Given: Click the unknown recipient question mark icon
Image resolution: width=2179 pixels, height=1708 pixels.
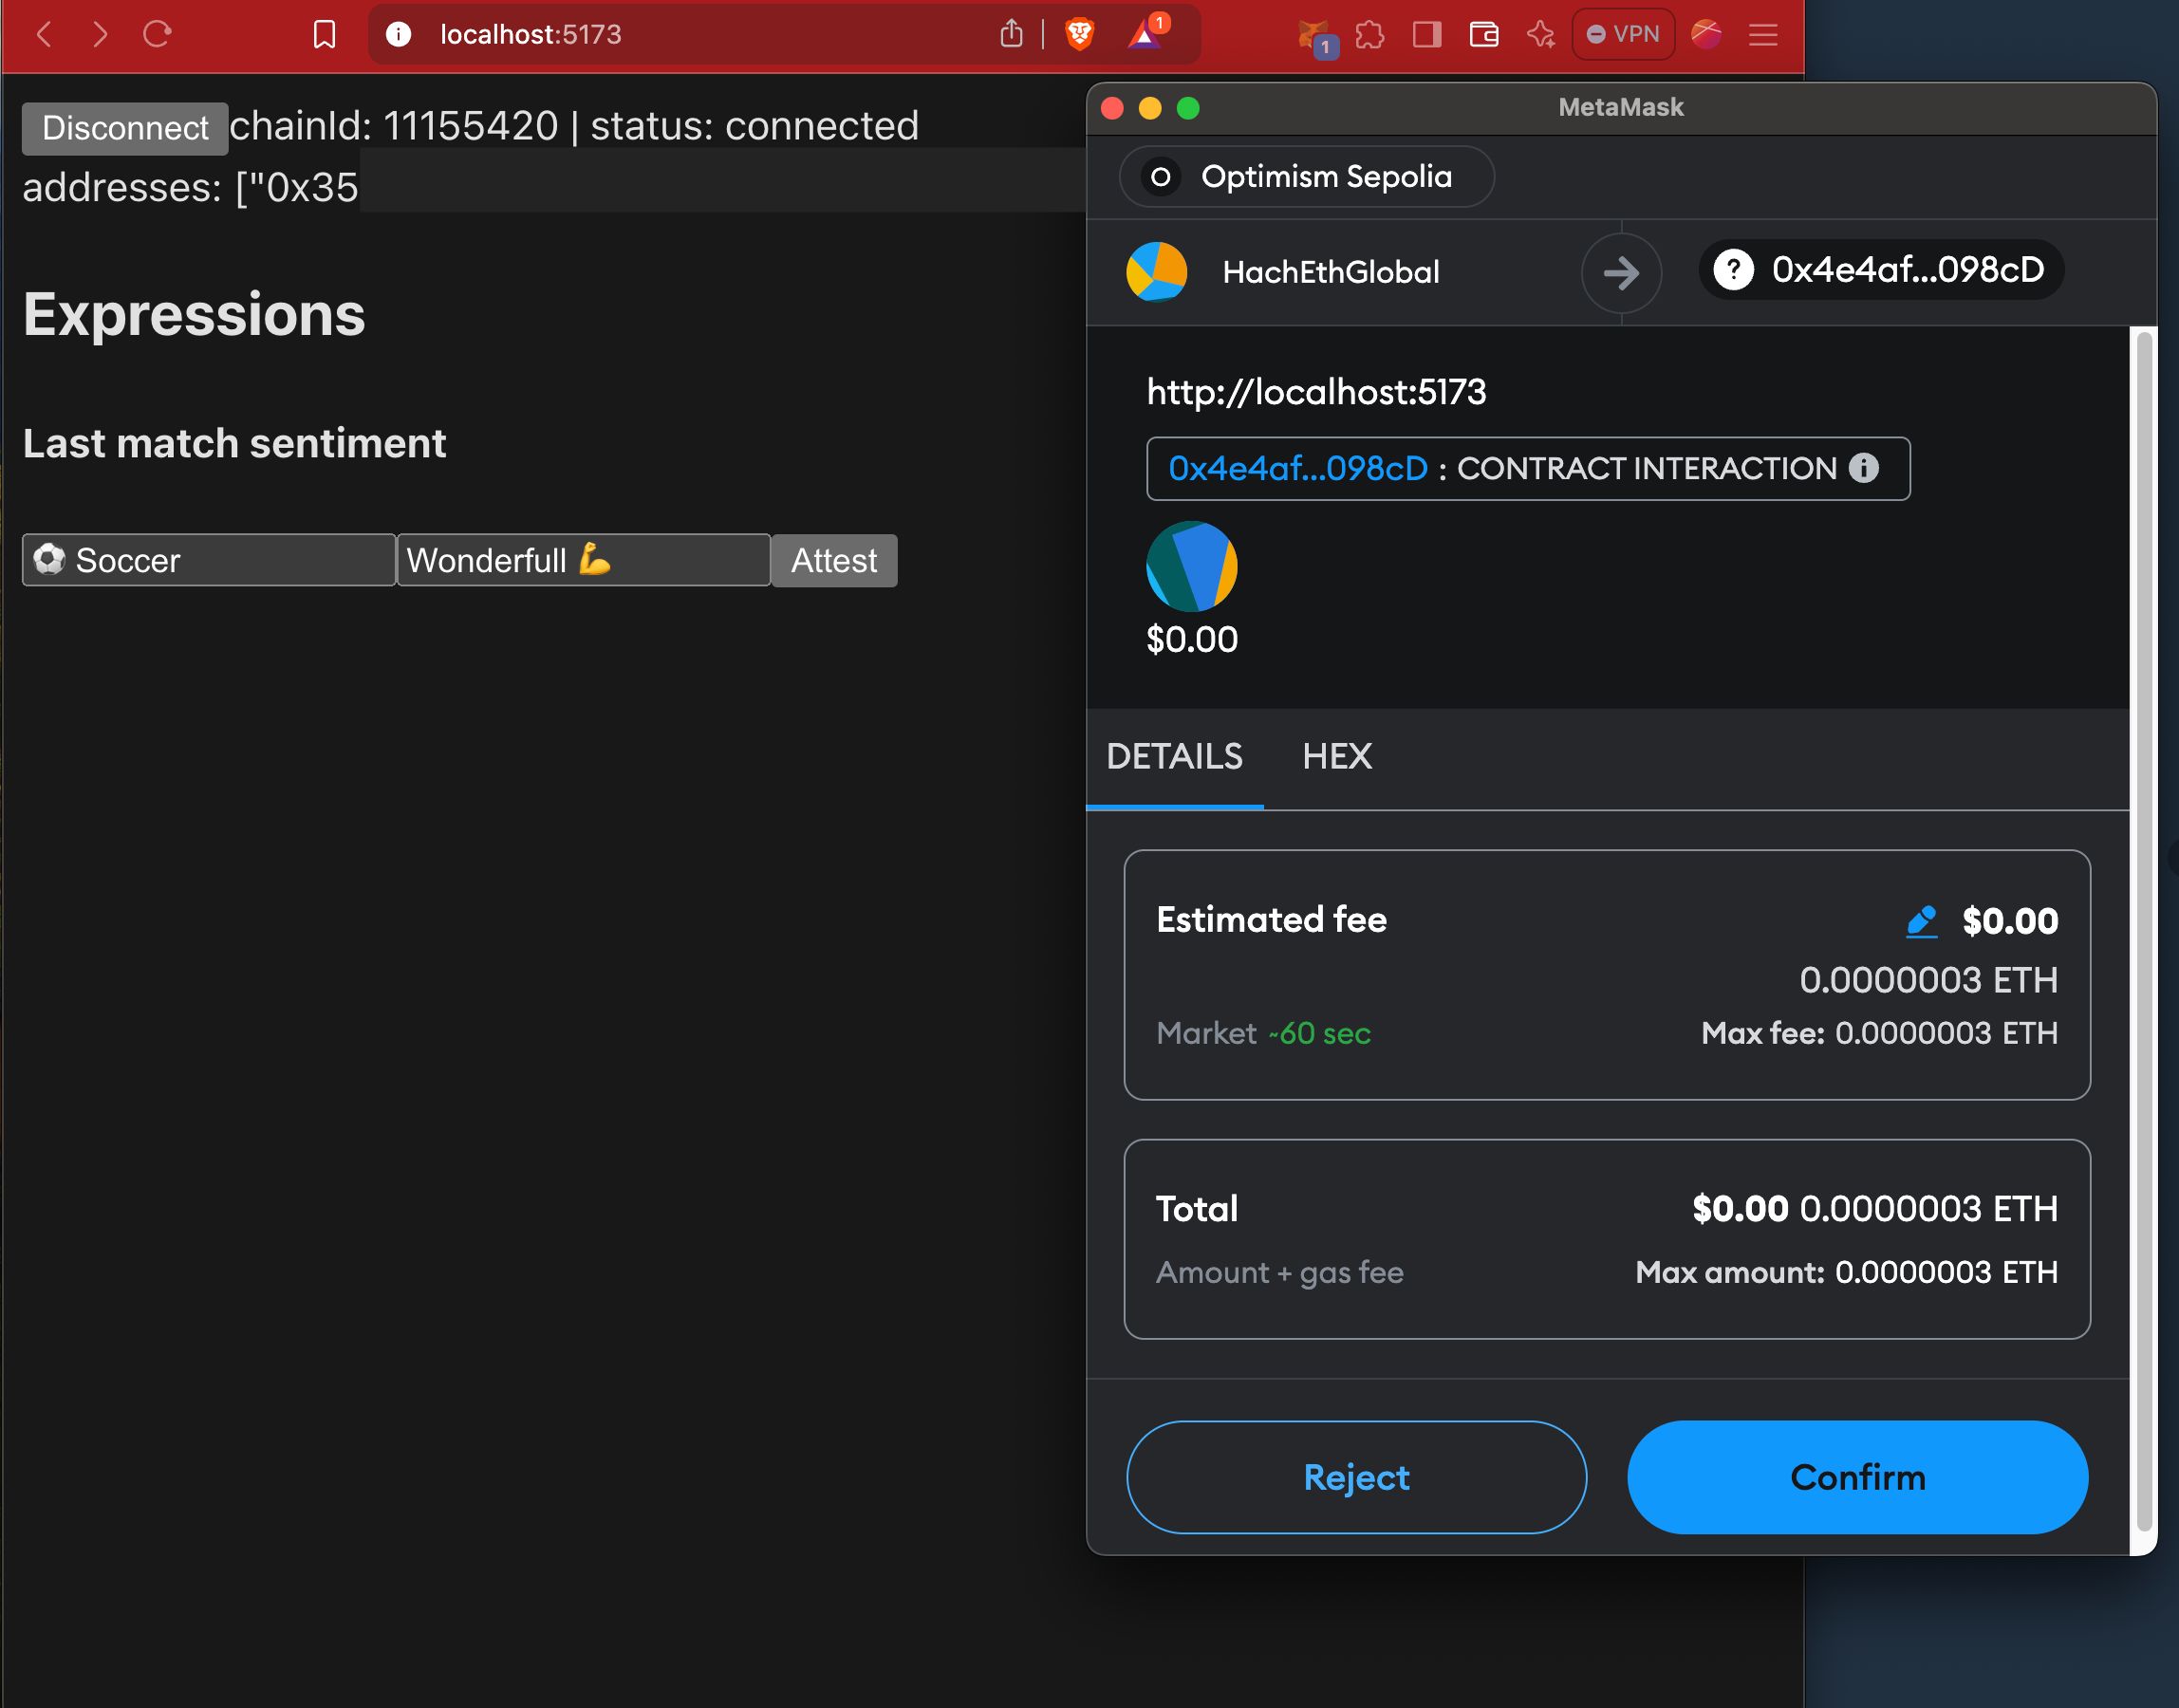Looking at the screenshot, I should click(x=1734, y=270).
